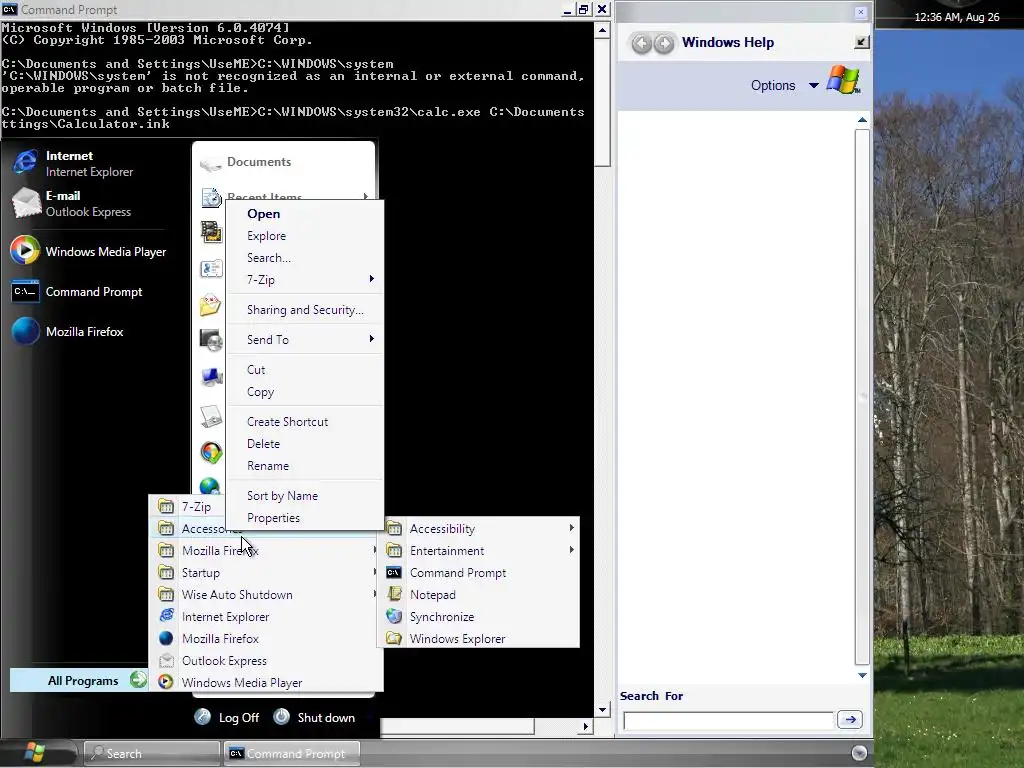This screenshot has width=1024, height=768.
Task: Click the system tray round icon
Action: [x=859, y=753]
